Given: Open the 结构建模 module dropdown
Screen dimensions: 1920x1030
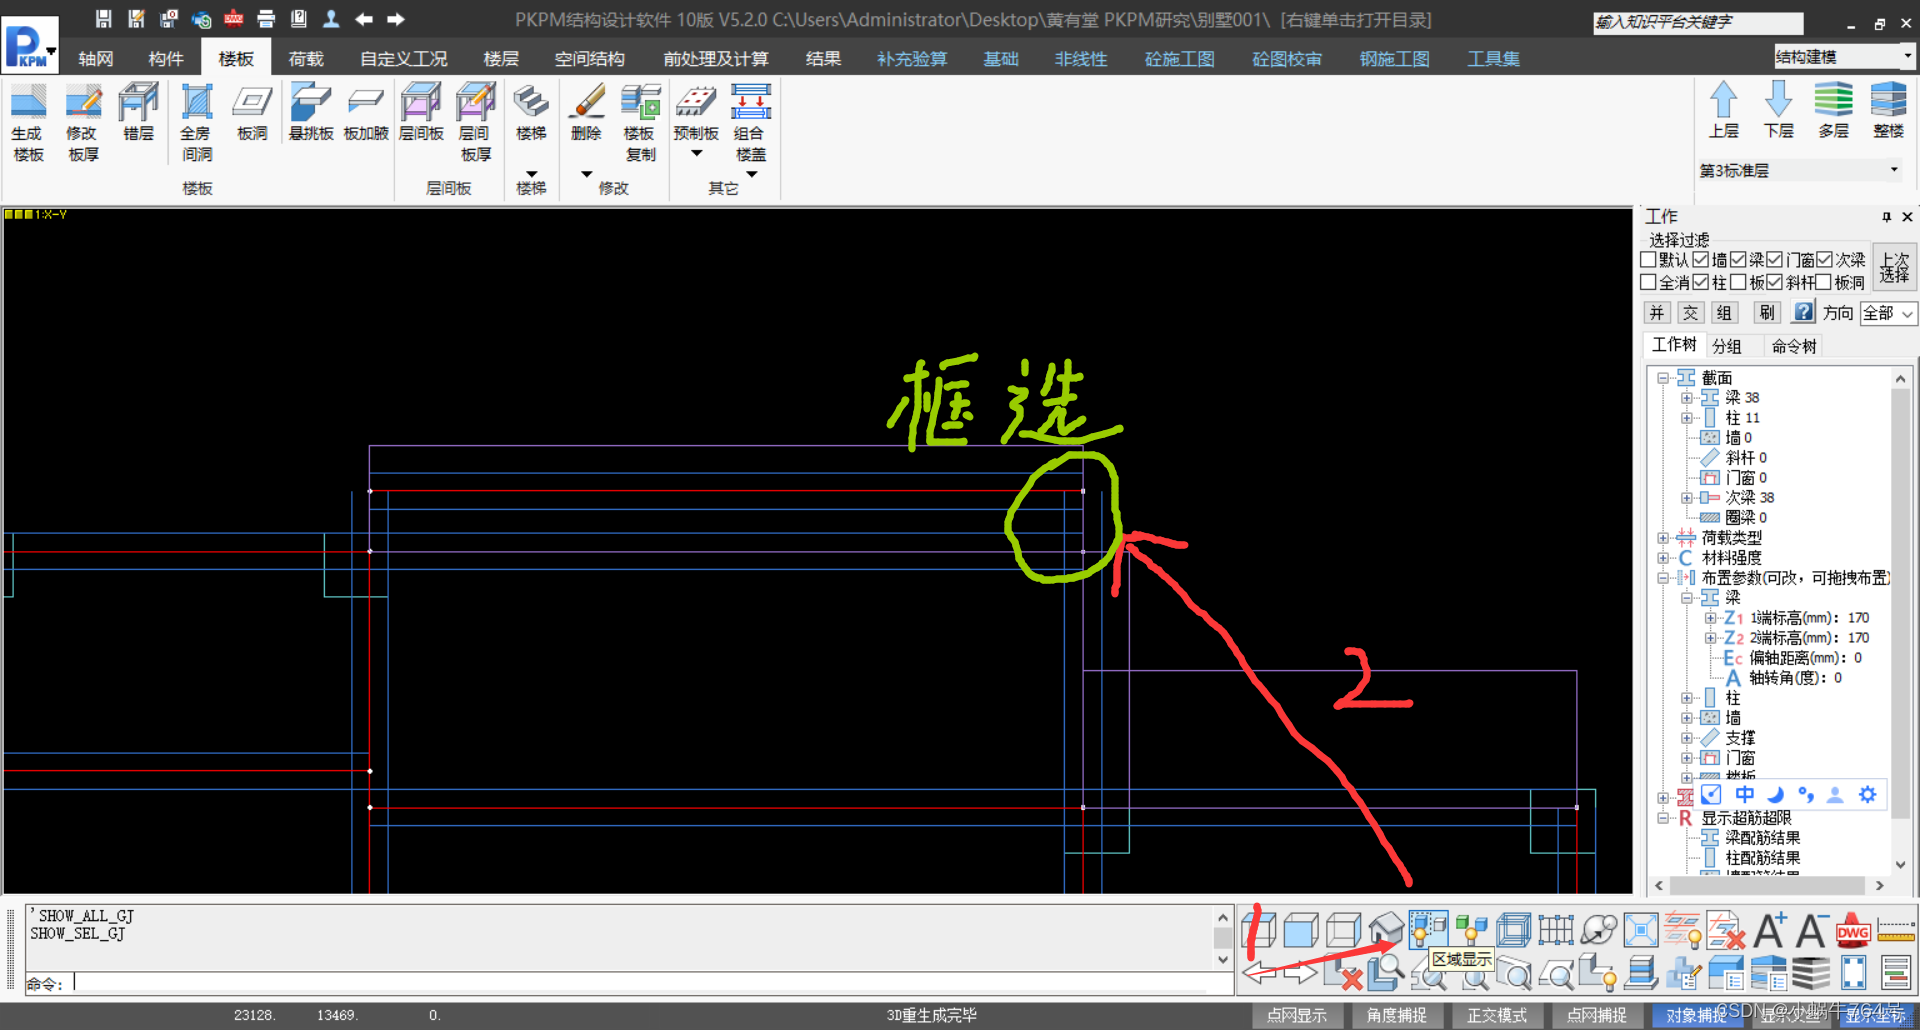Looking at the screenshot, I should click(x=1843, y=57).
